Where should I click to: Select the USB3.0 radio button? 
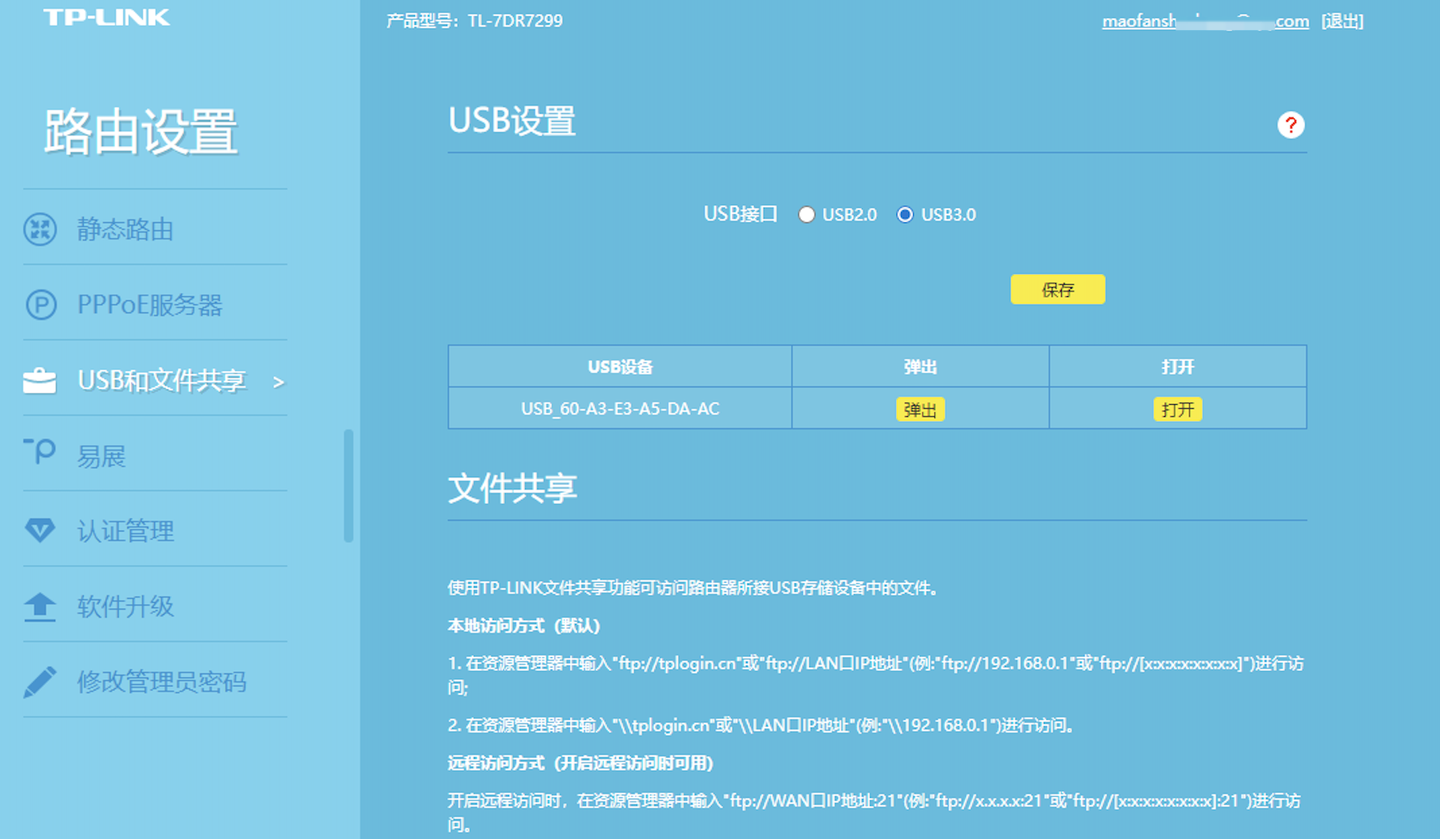click(905, 214)
